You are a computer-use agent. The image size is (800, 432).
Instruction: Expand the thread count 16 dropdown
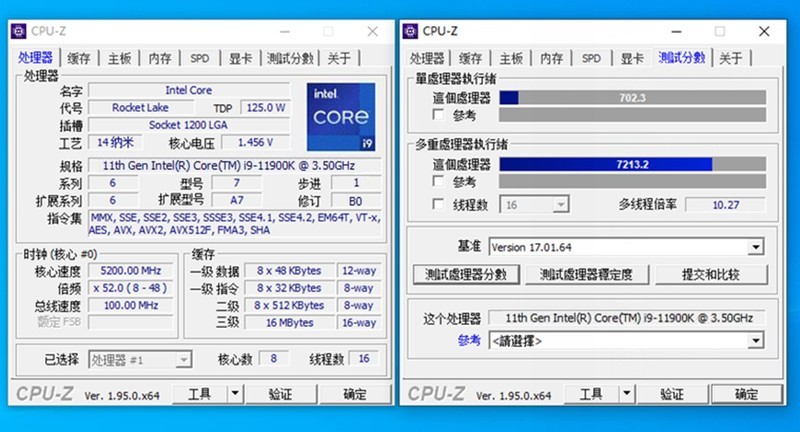561,205
